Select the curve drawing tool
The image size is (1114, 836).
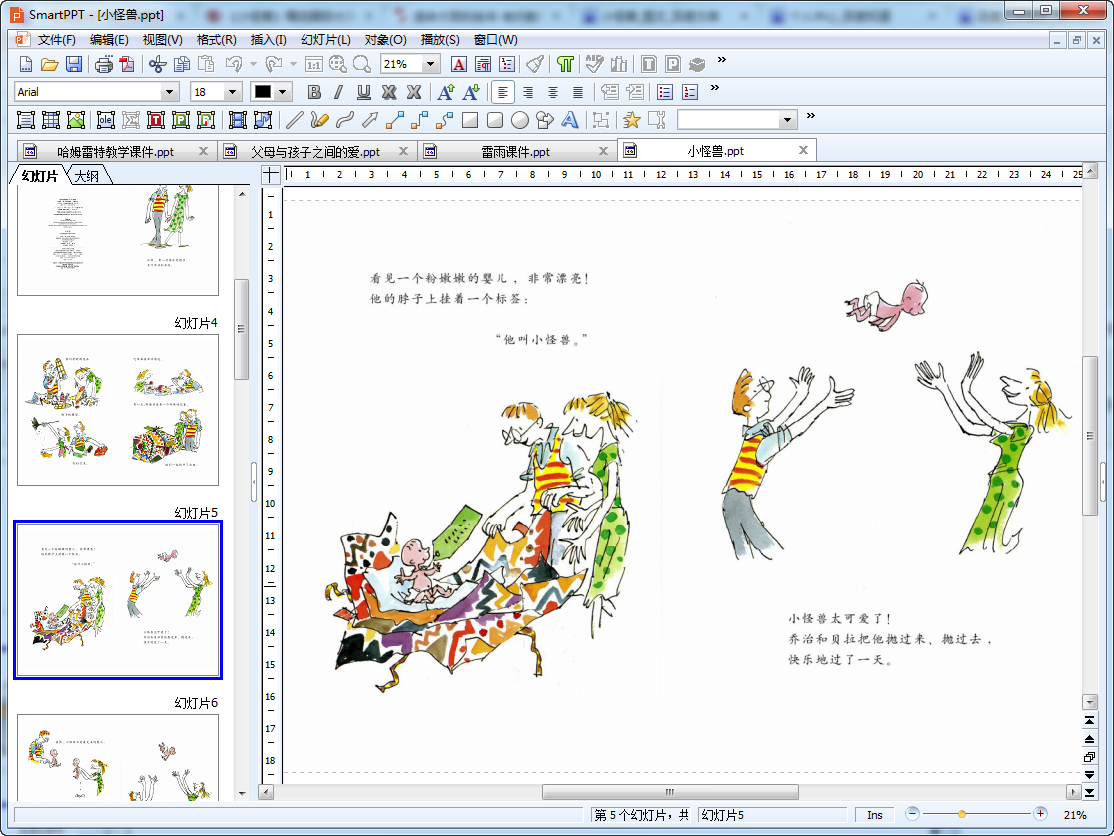point(345,120)
